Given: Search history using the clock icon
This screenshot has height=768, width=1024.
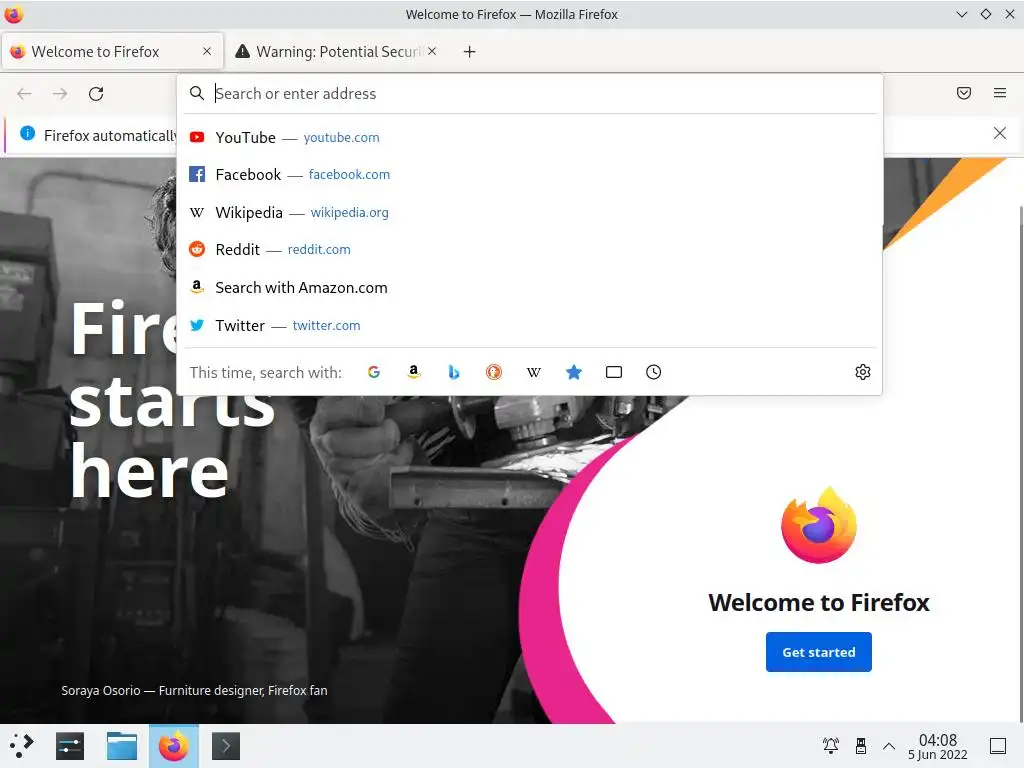Looking at the screenshot, I should 654,372.
